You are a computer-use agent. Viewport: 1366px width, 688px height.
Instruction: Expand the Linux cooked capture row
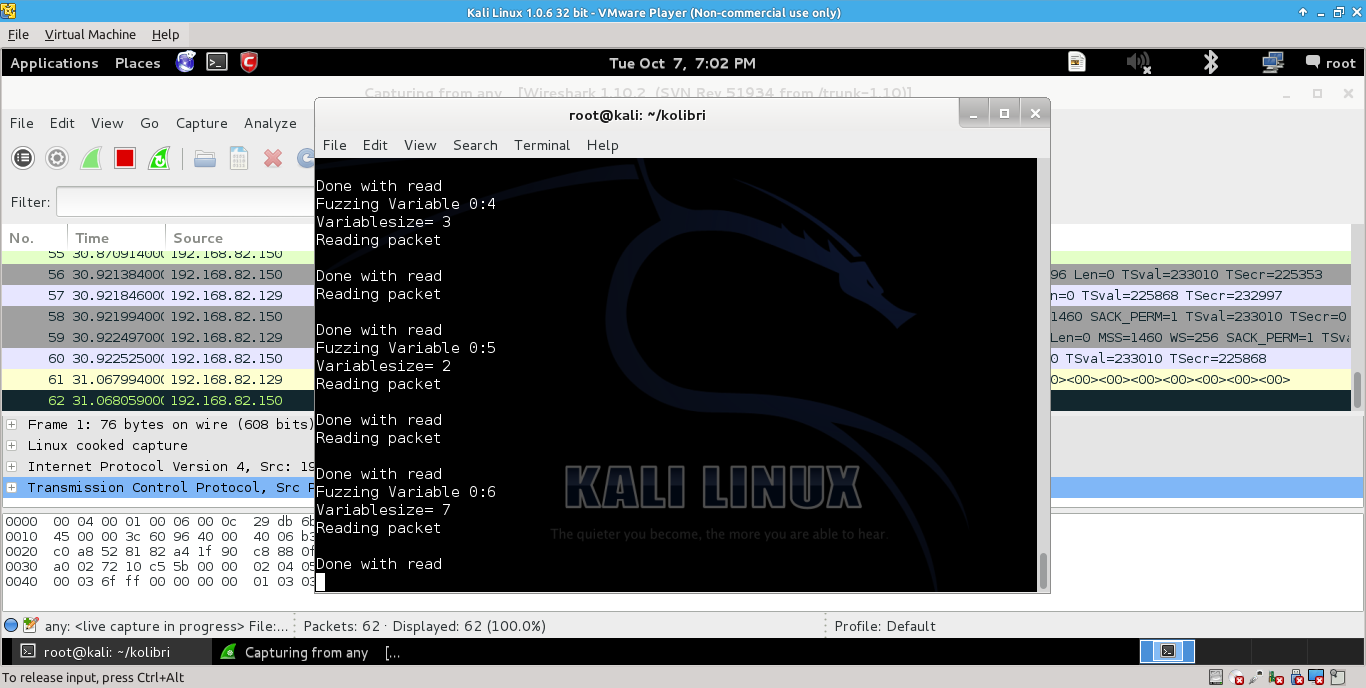tap(12, 445)
